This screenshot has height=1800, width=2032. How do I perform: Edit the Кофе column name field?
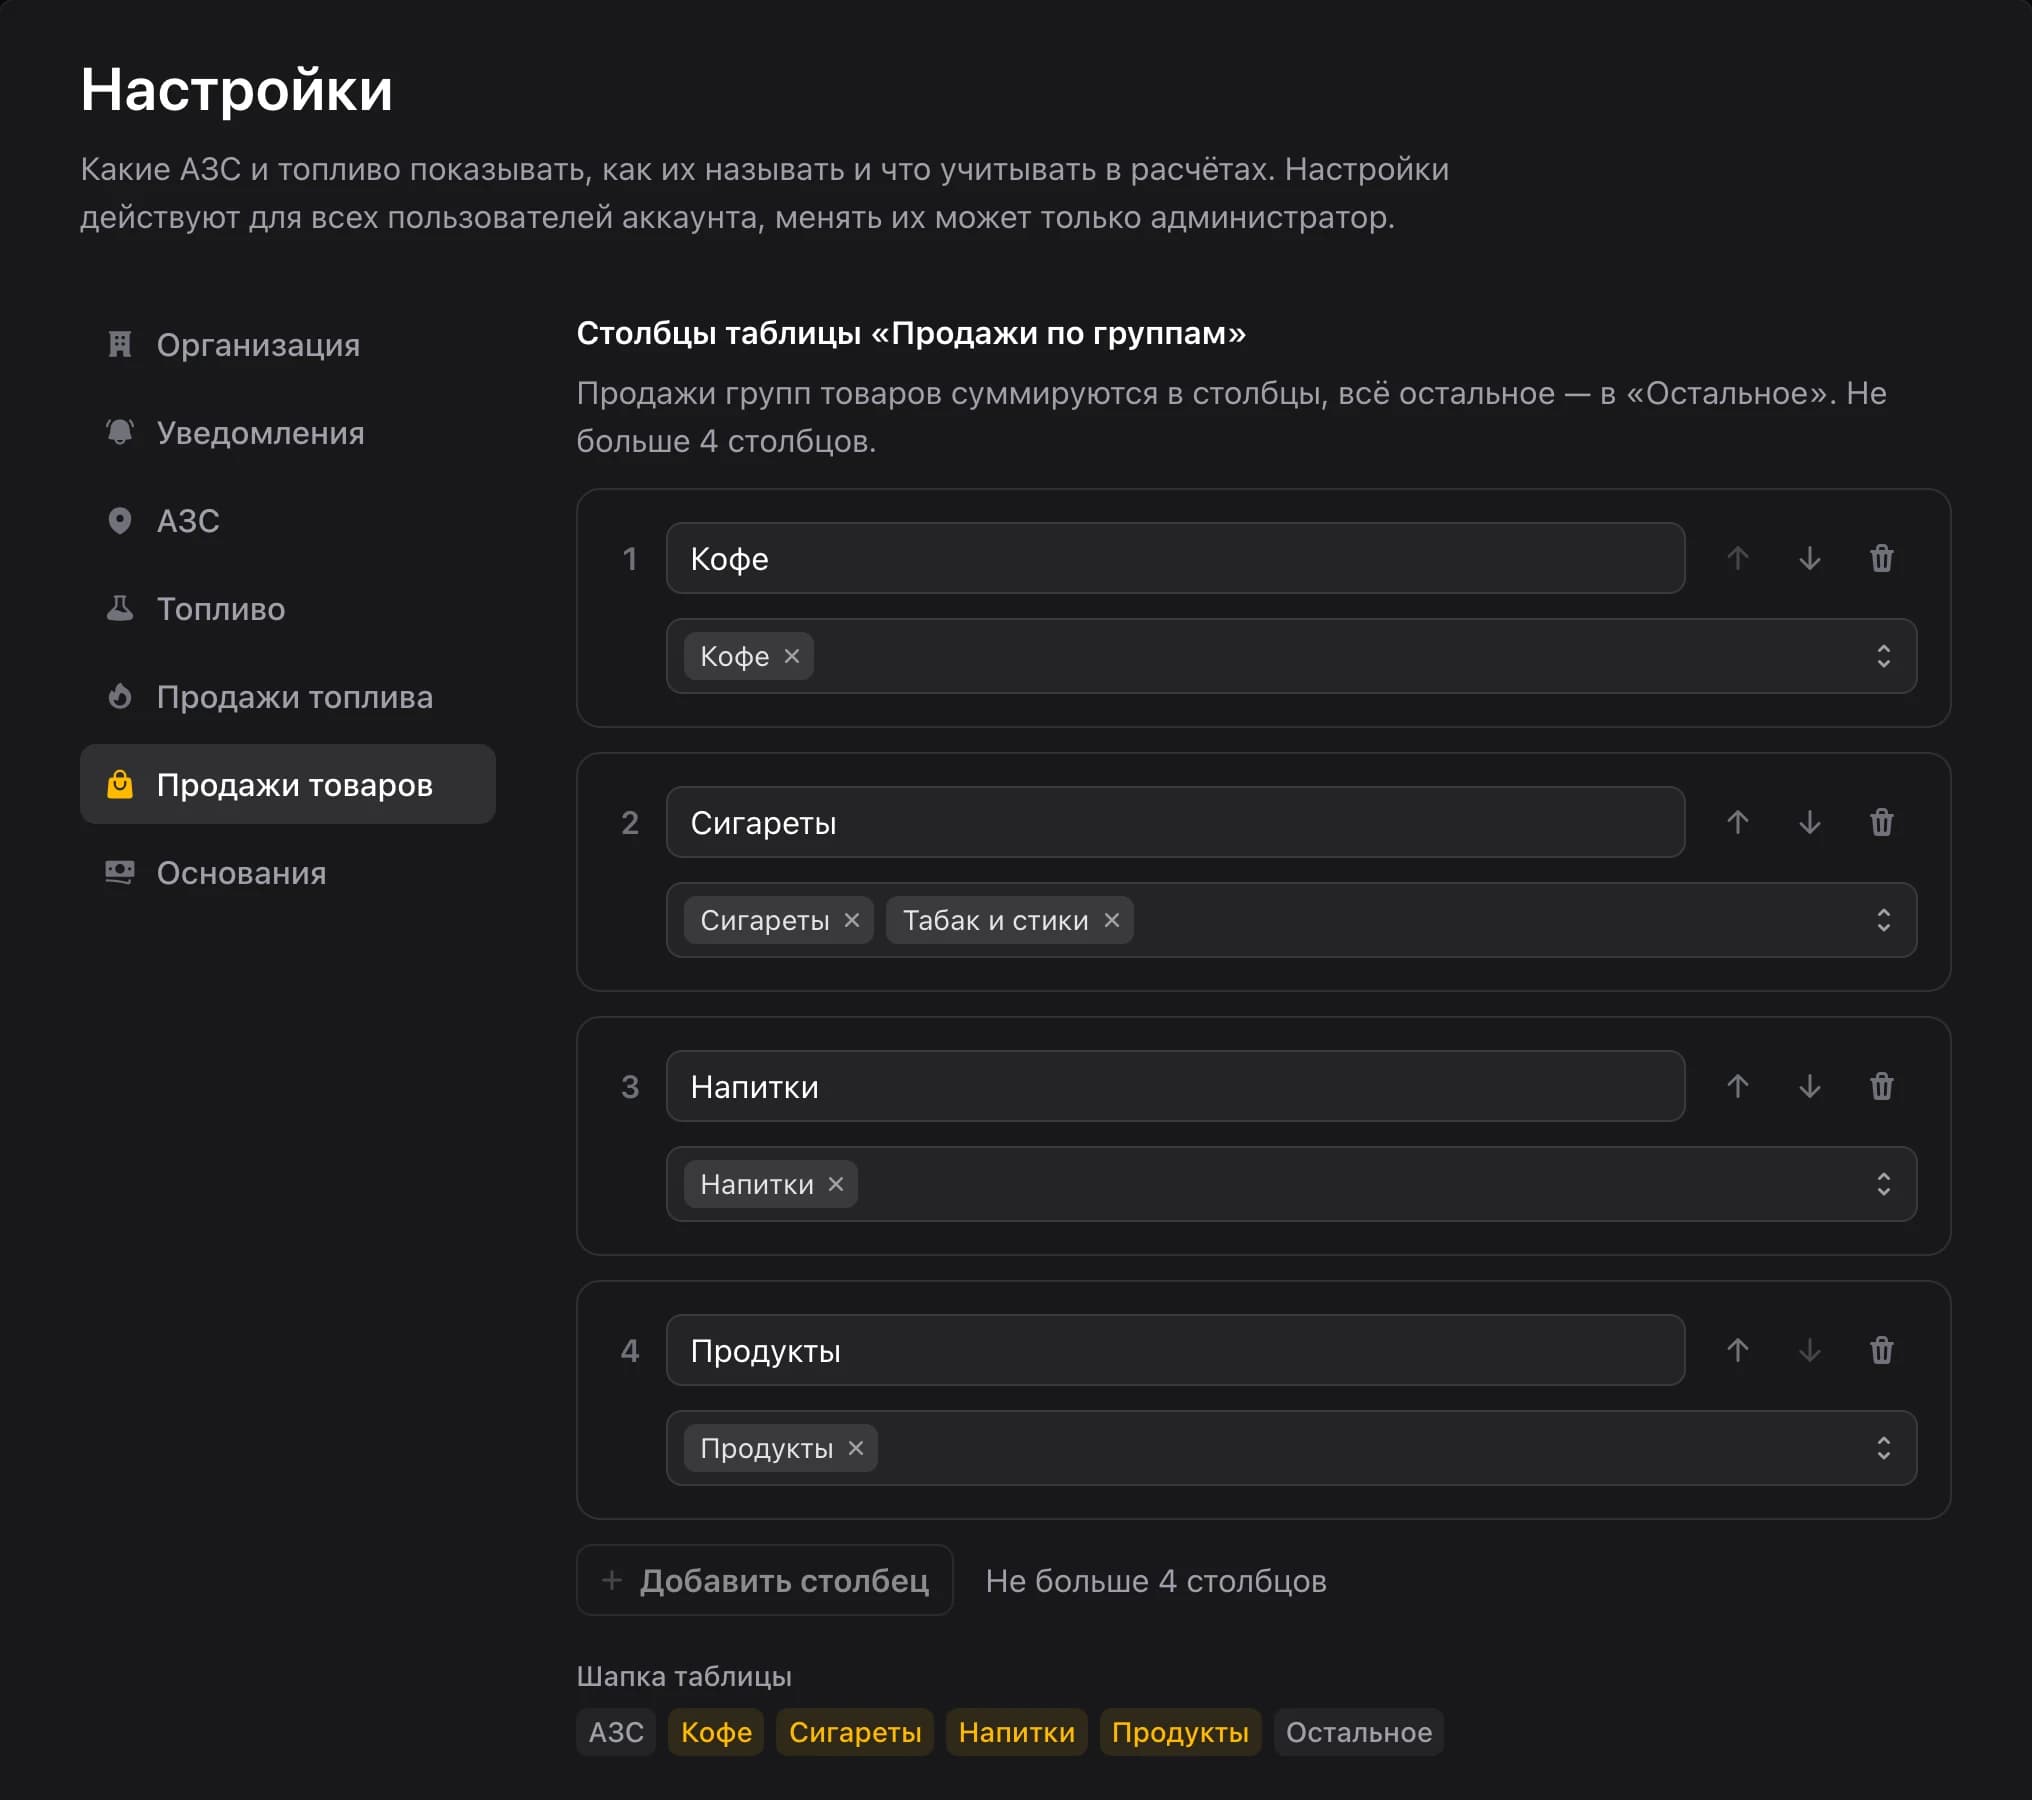click(1175, 558)
